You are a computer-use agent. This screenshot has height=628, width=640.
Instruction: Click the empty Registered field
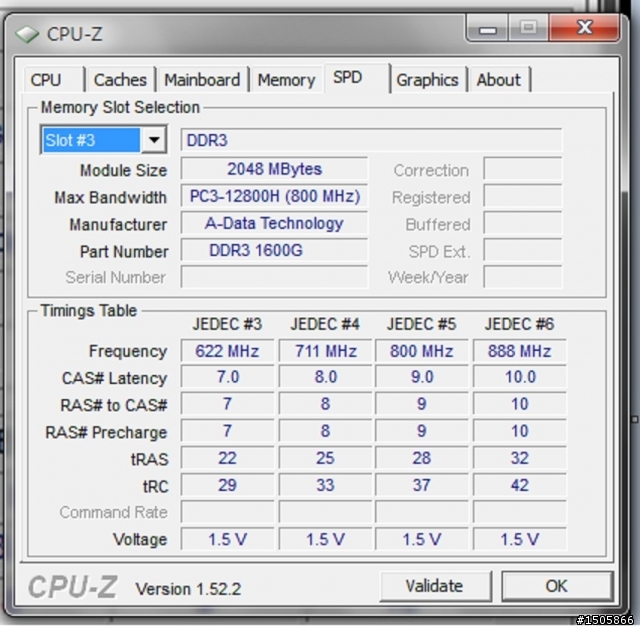pyautogui.click(x=522, y=196)
